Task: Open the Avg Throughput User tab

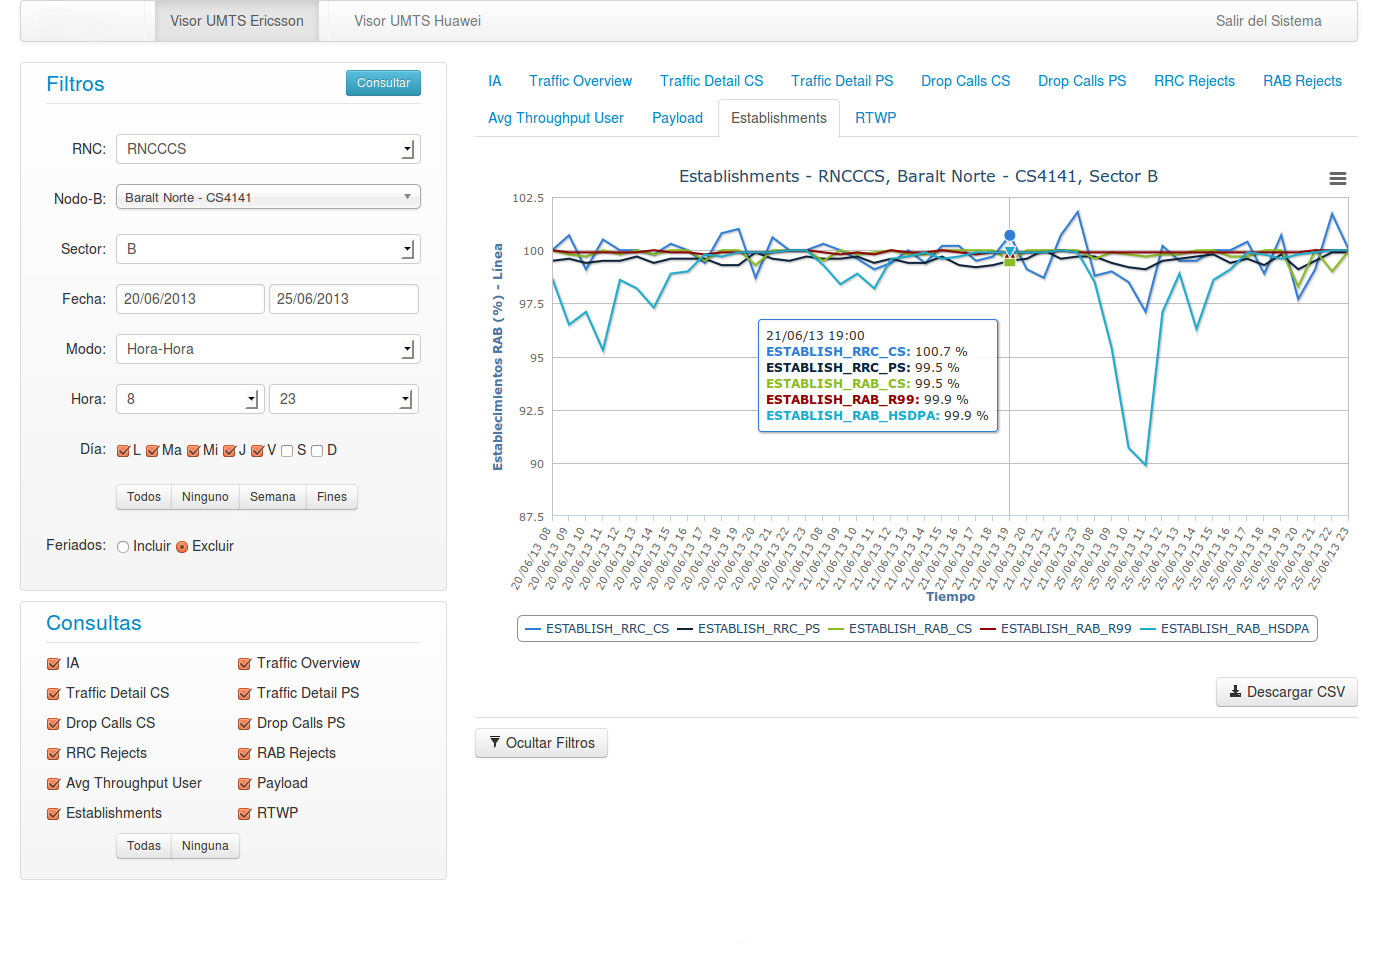Action: coord(556,118)
